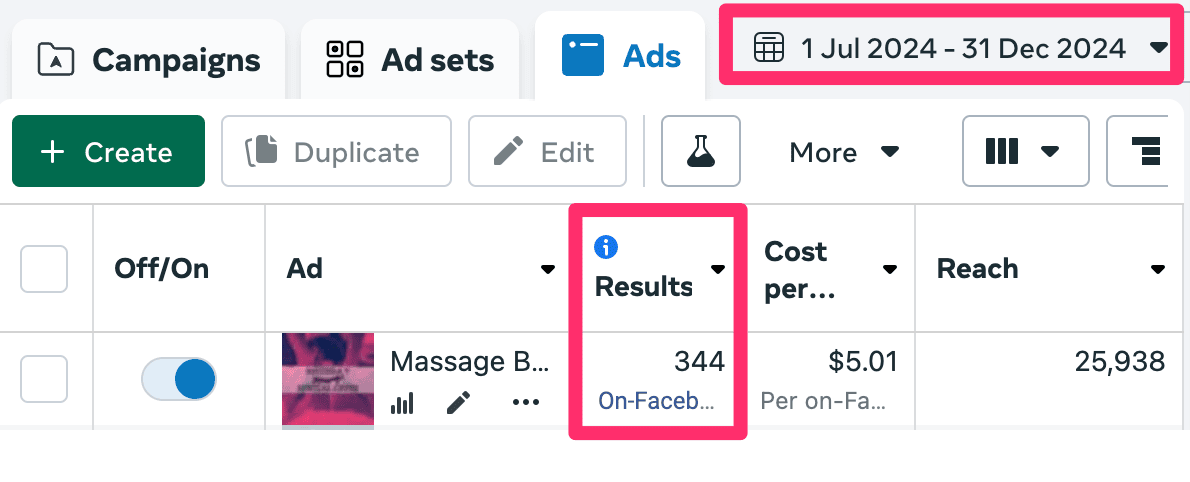Click the Results info icon

(x=604, y=247)
